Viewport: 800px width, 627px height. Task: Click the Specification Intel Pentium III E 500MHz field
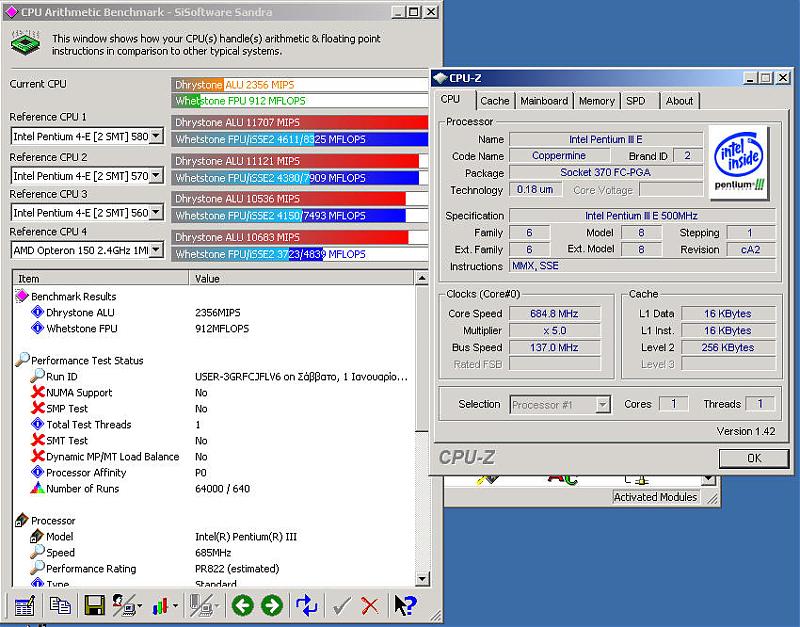click(x=642, y=216)
